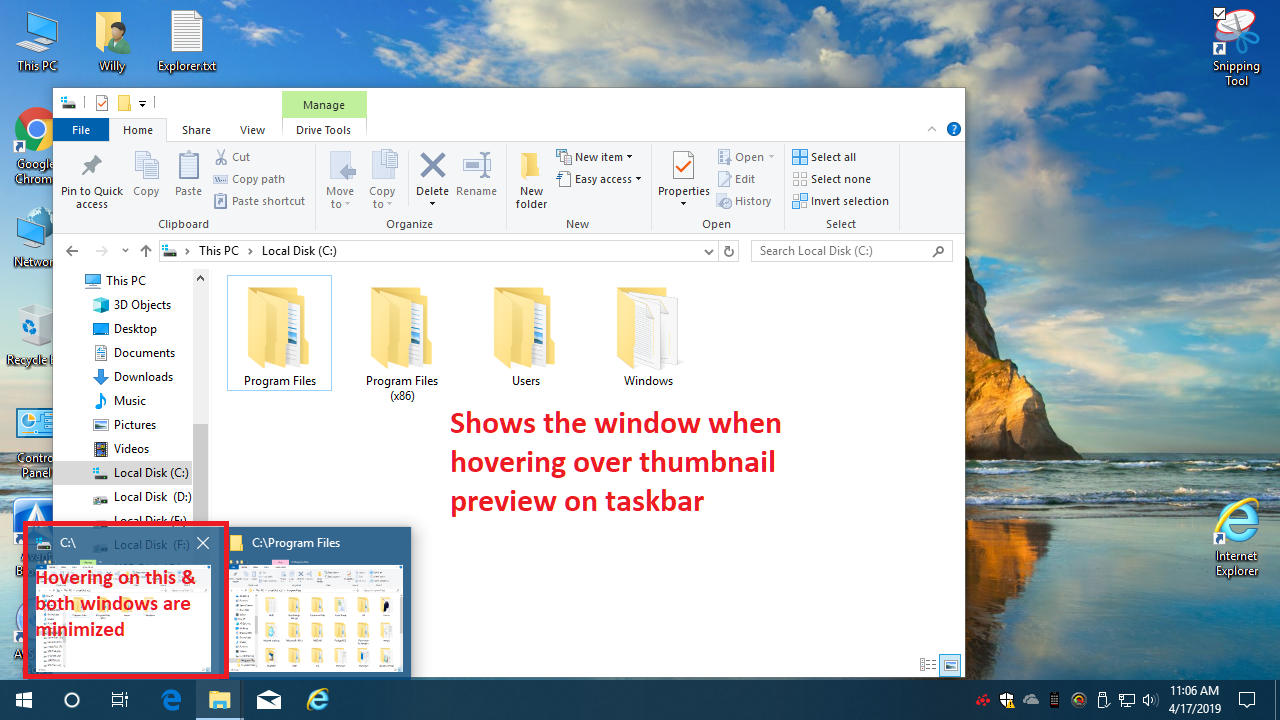Open the Recent locations dropdown arrow
The width and height of the screenshot is (1280, 720).
click(125, 251)
